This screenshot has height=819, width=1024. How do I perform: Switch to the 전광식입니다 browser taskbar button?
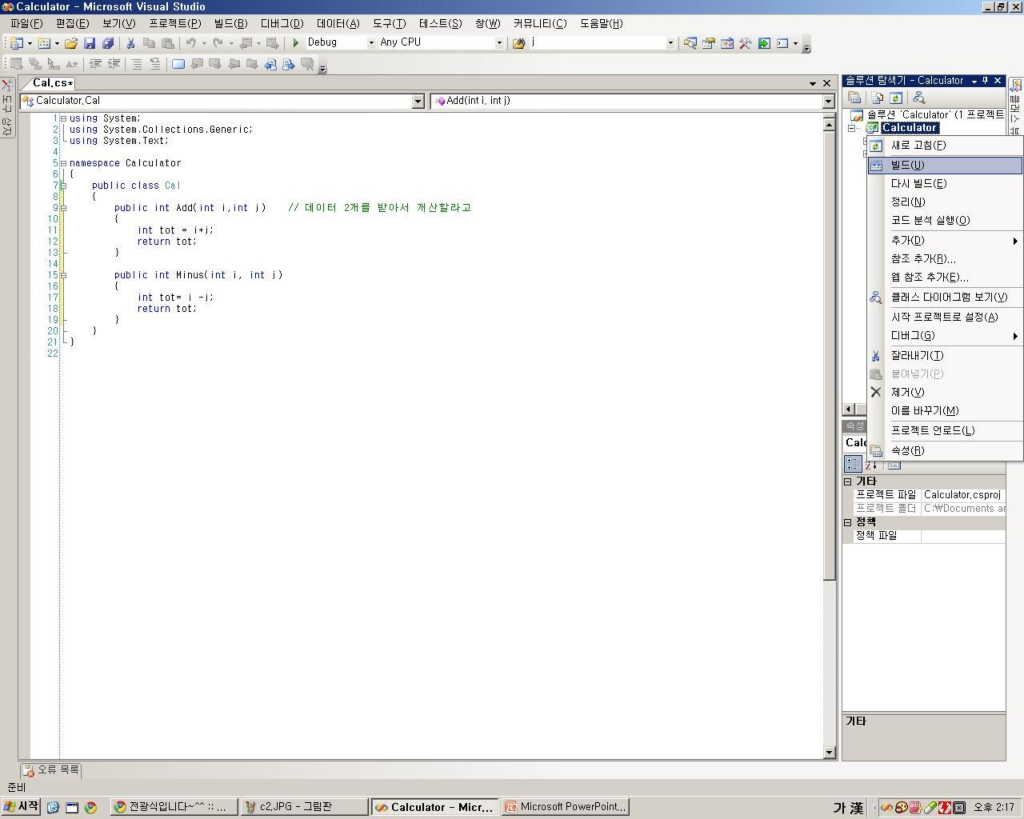[173, 807]
